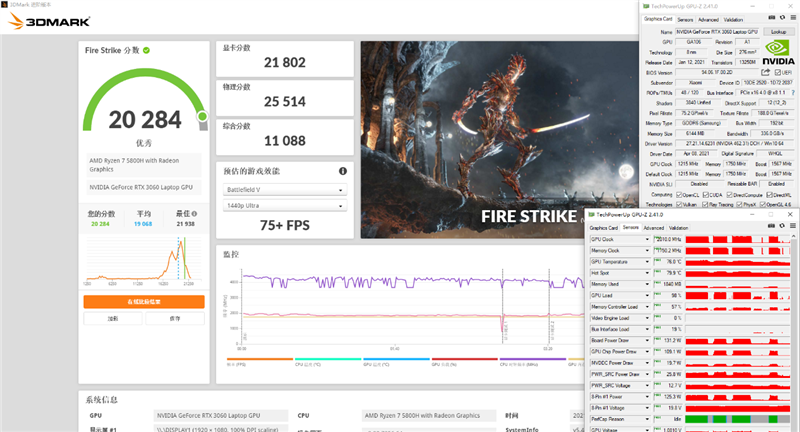Viewport: 800px width, 432px height.
Task: Expand Memory Clock sensor dropdown
Action: (x=647, y=250)
